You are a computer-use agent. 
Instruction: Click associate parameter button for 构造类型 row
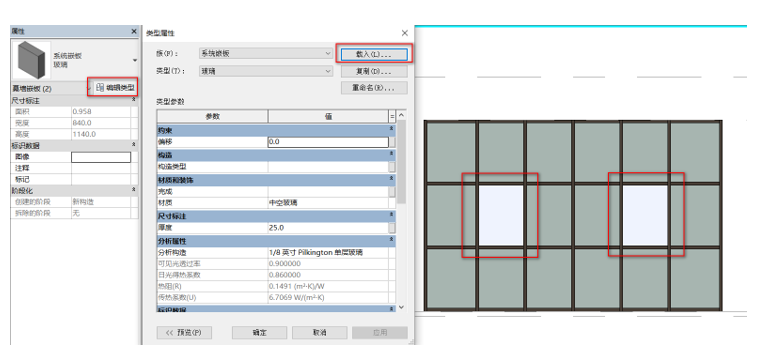(392, 167)
